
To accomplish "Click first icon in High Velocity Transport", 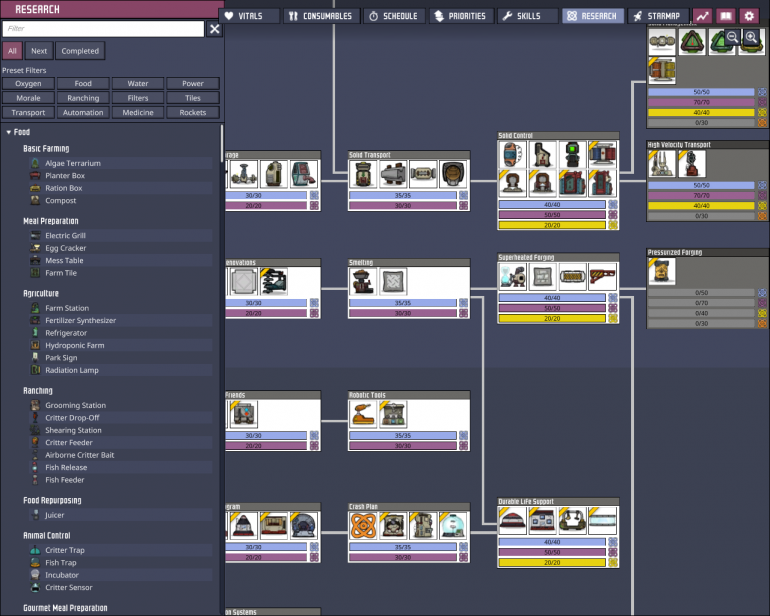I will [661, 164].
